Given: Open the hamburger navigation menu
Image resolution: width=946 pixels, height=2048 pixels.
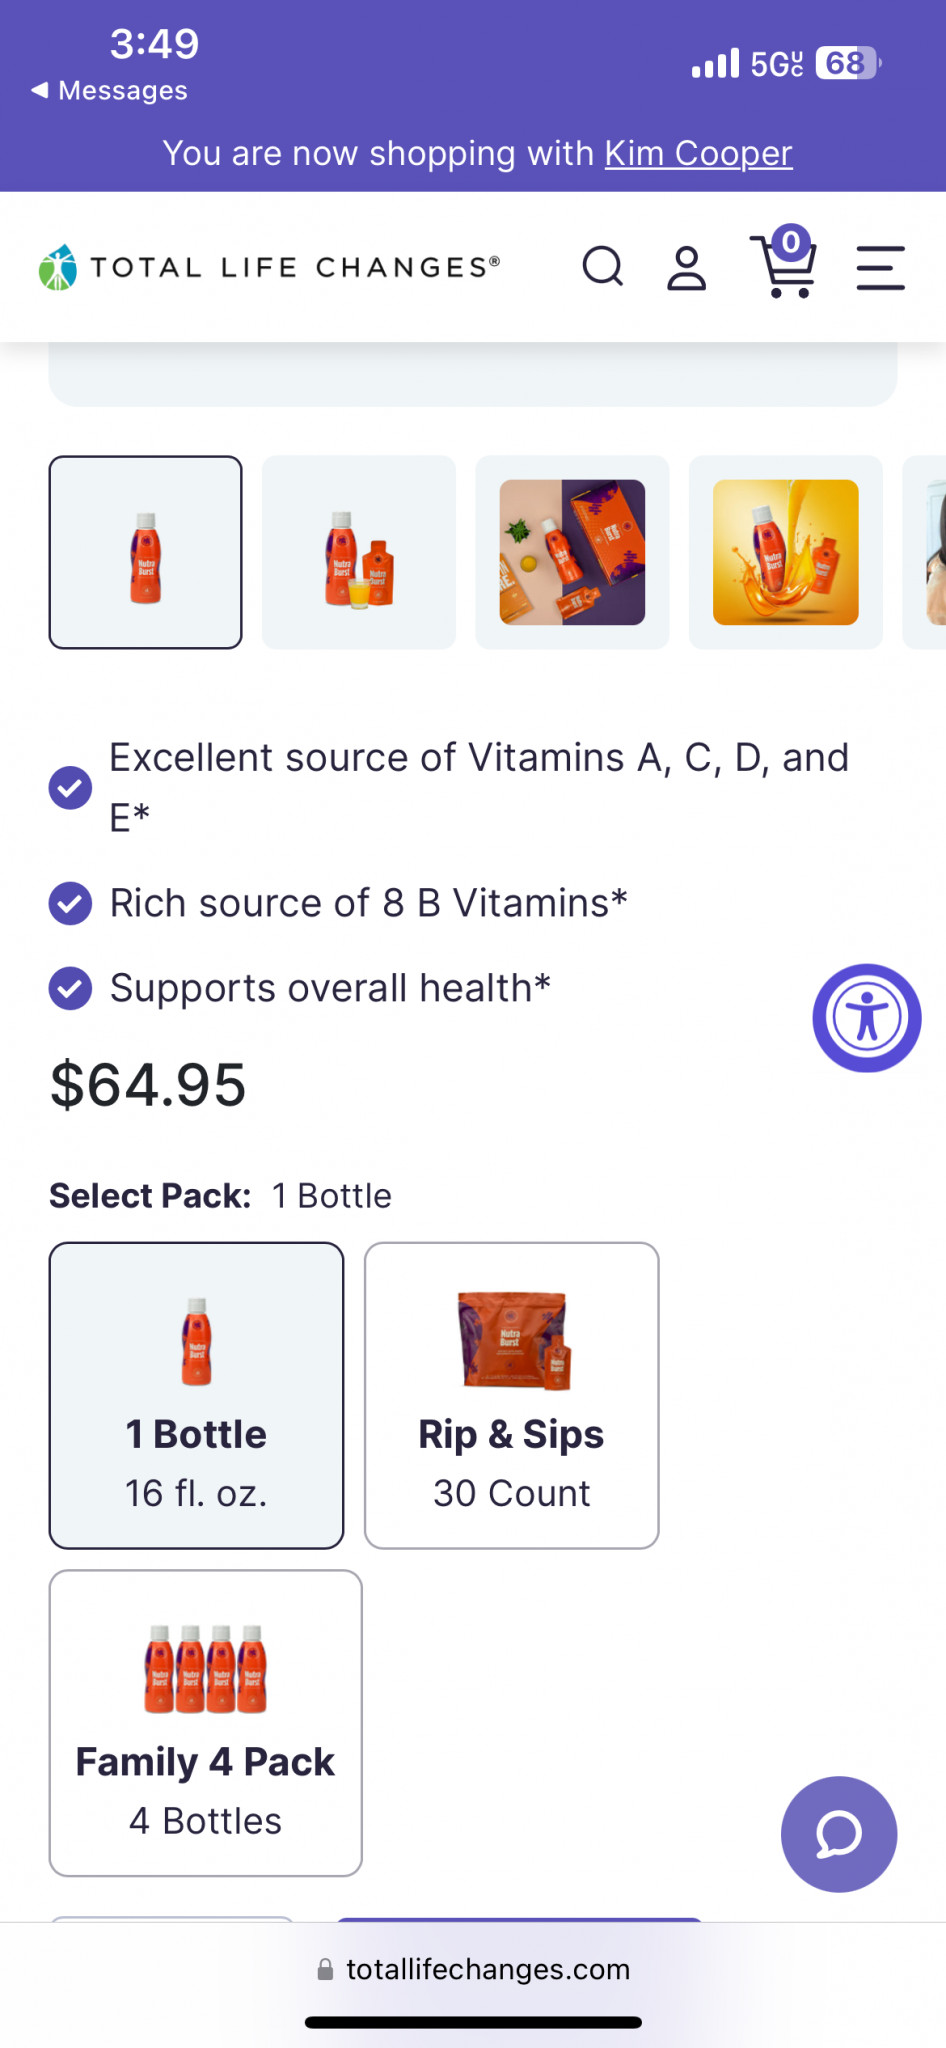Looking at the screenshot, I should pyautogui.click(x=880, y=268).
